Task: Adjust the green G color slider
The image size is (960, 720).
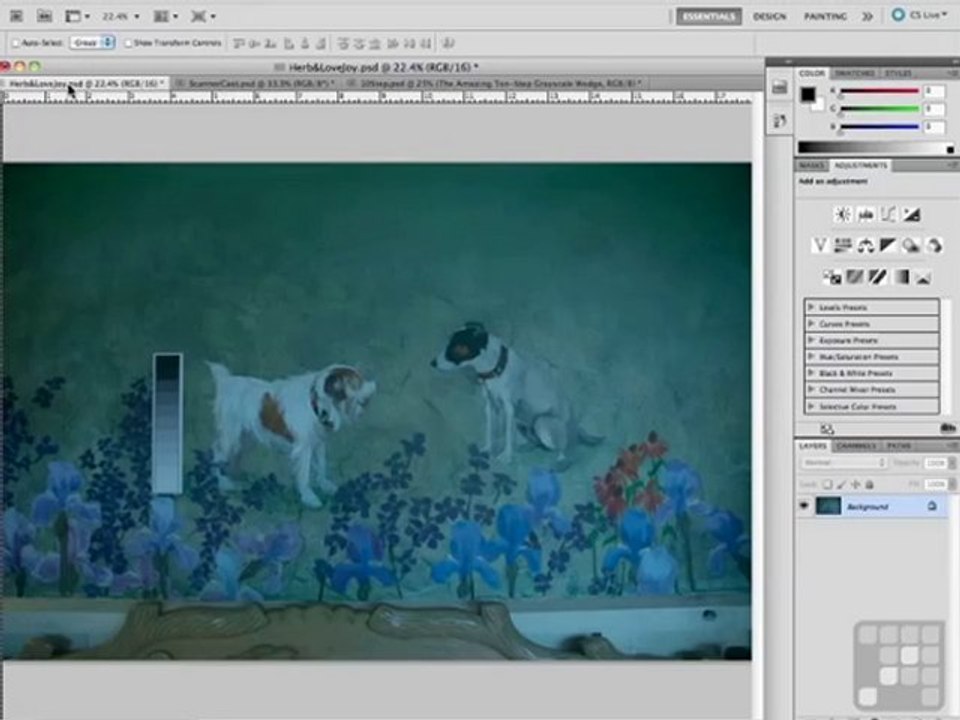Action: tap(880, 109)
